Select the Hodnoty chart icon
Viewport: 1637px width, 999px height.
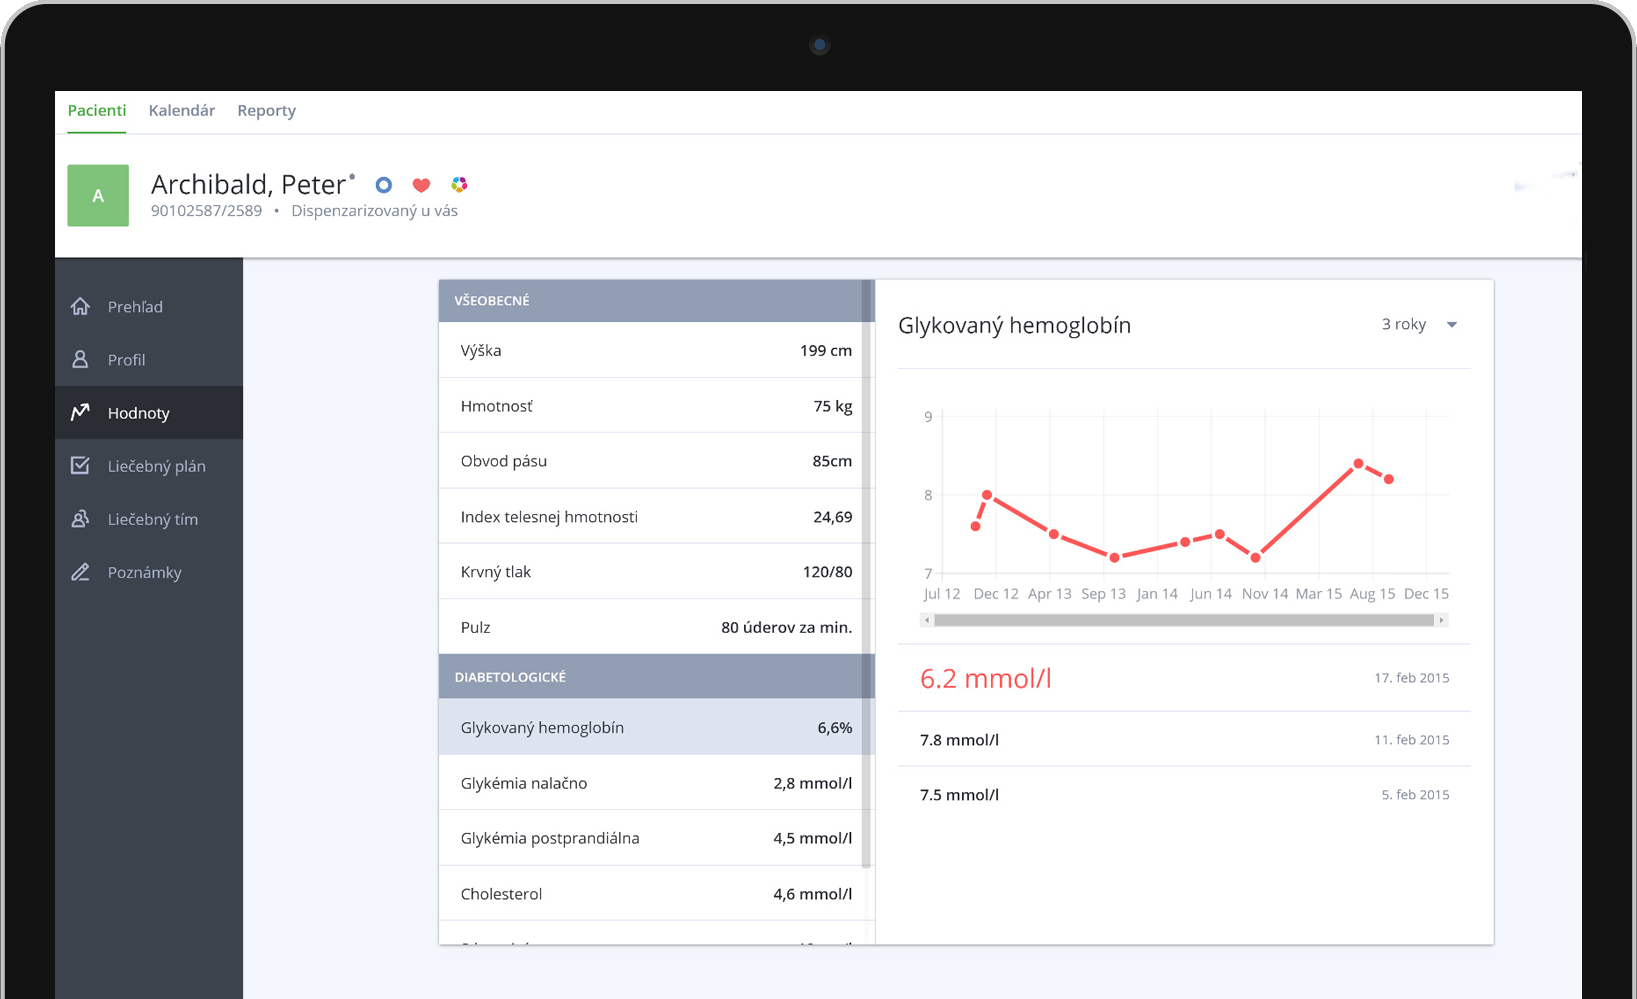point(81,413)
